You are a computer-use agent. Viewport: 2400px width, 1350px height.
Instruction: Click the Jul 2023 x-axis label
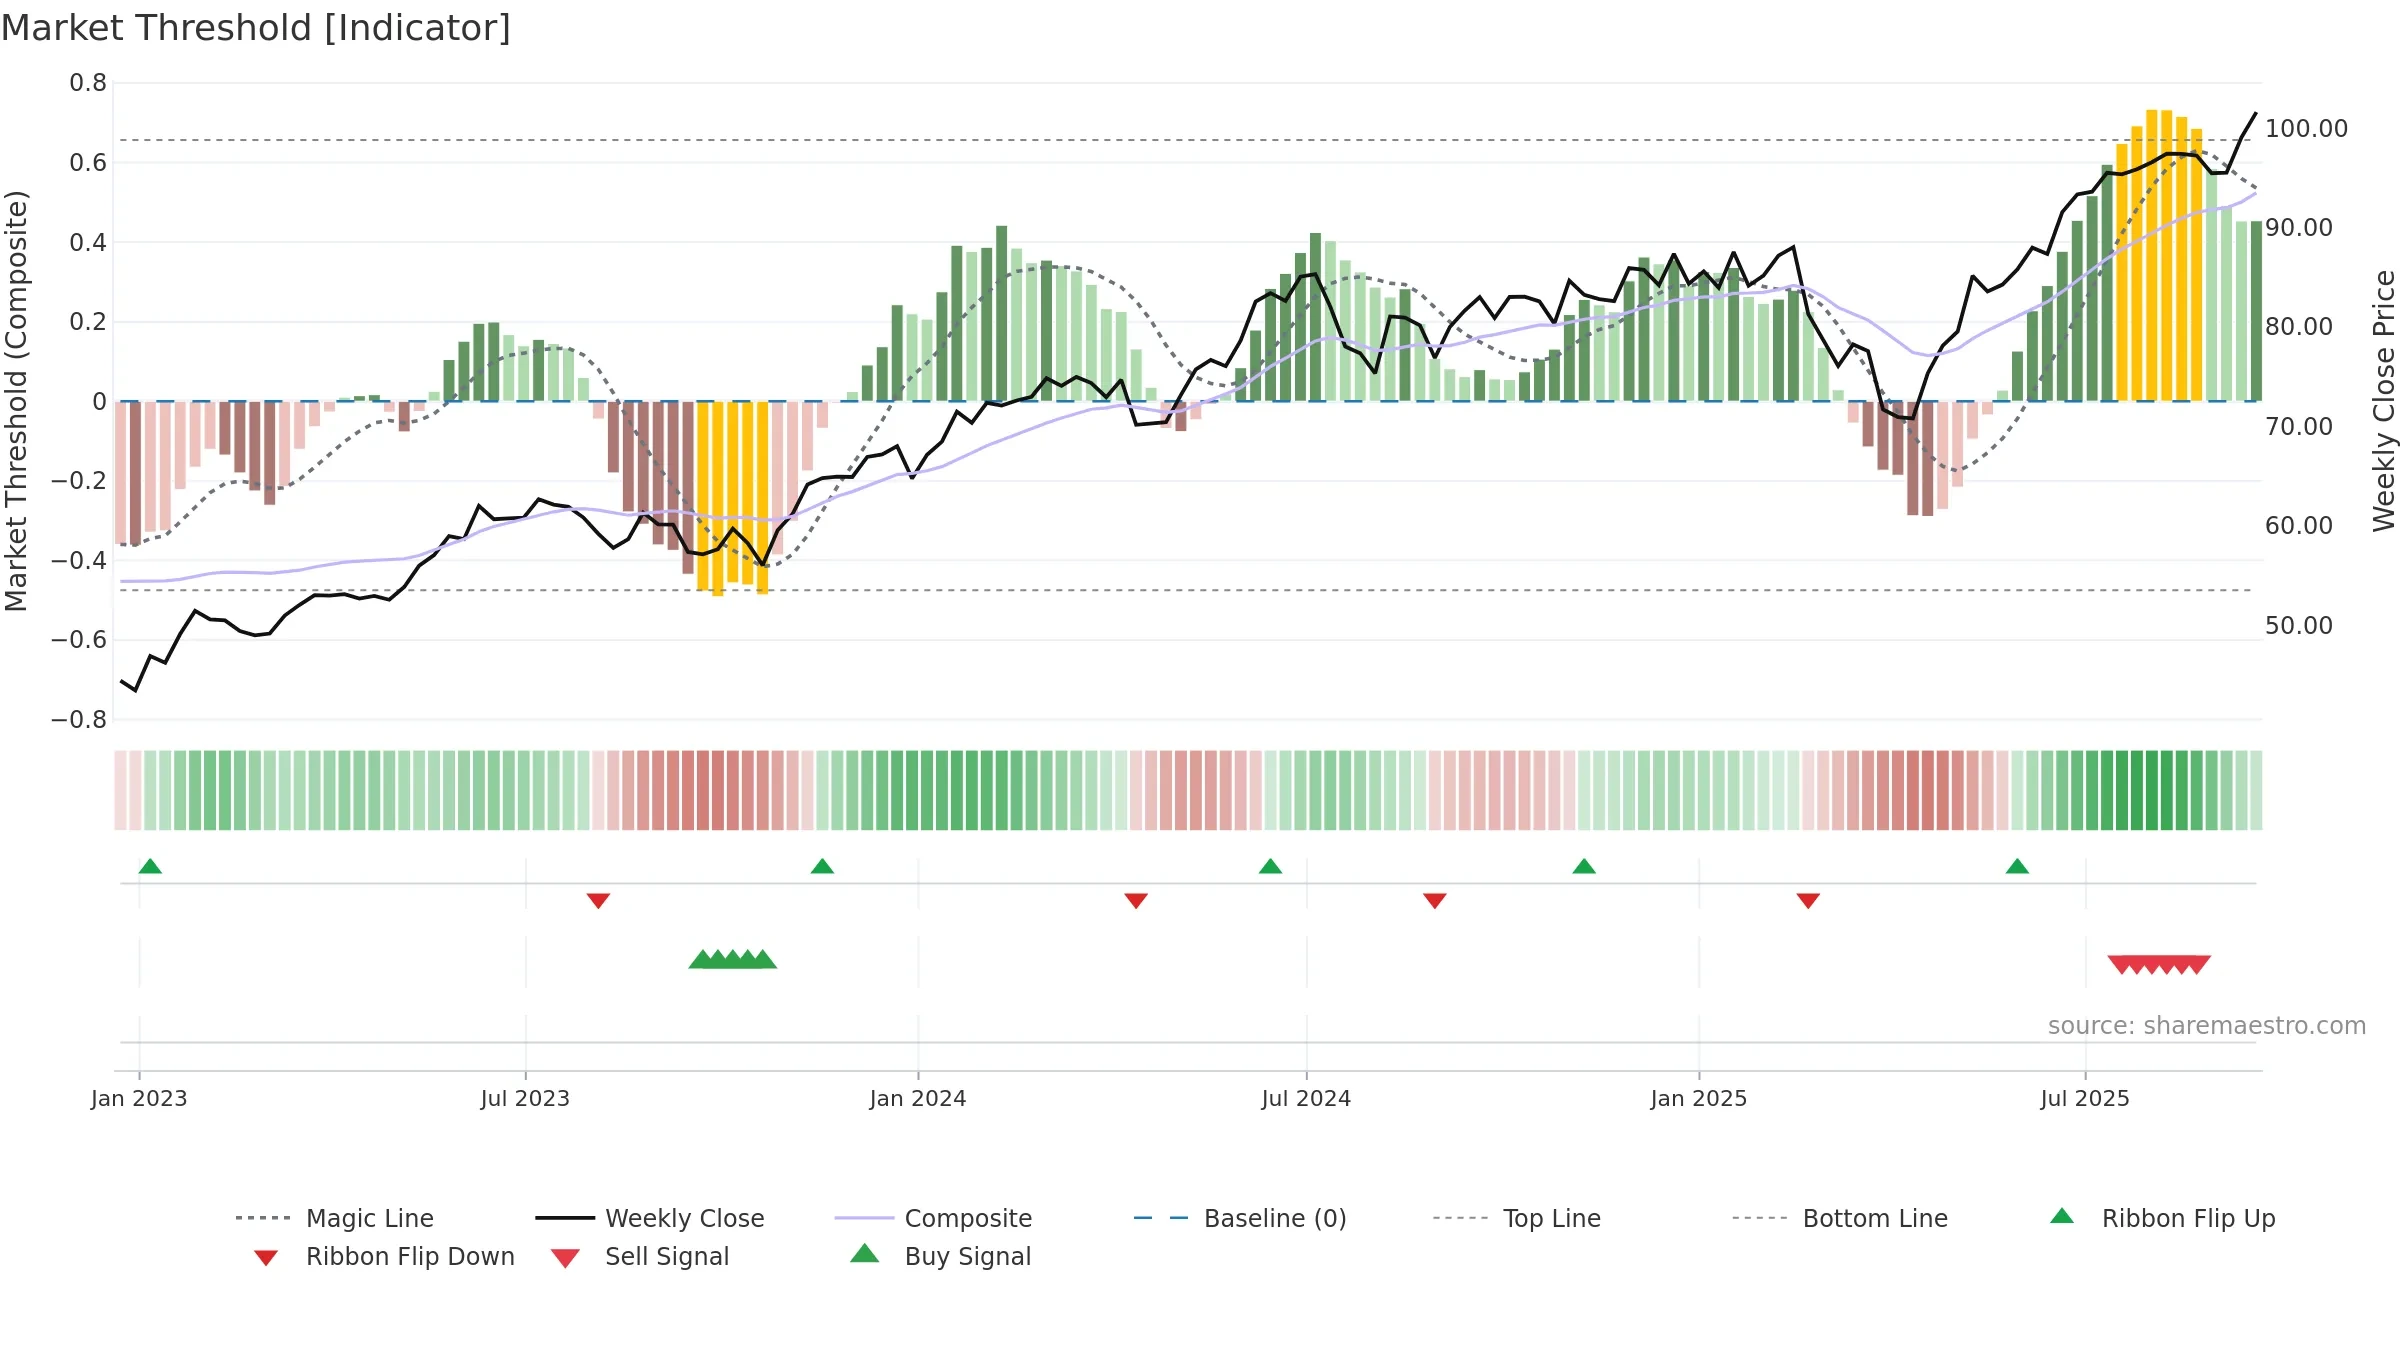coord(525,1098)
